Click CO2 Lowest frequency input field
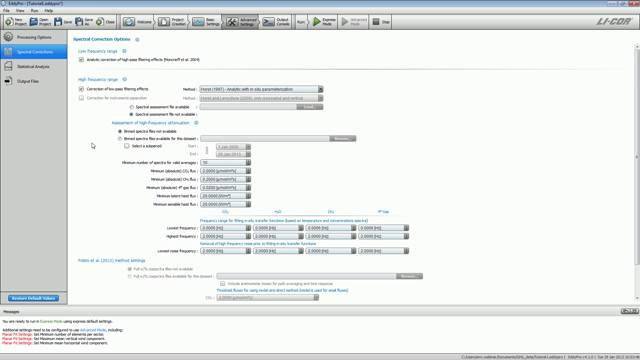The image size is (640, 360). click(225, 228)
